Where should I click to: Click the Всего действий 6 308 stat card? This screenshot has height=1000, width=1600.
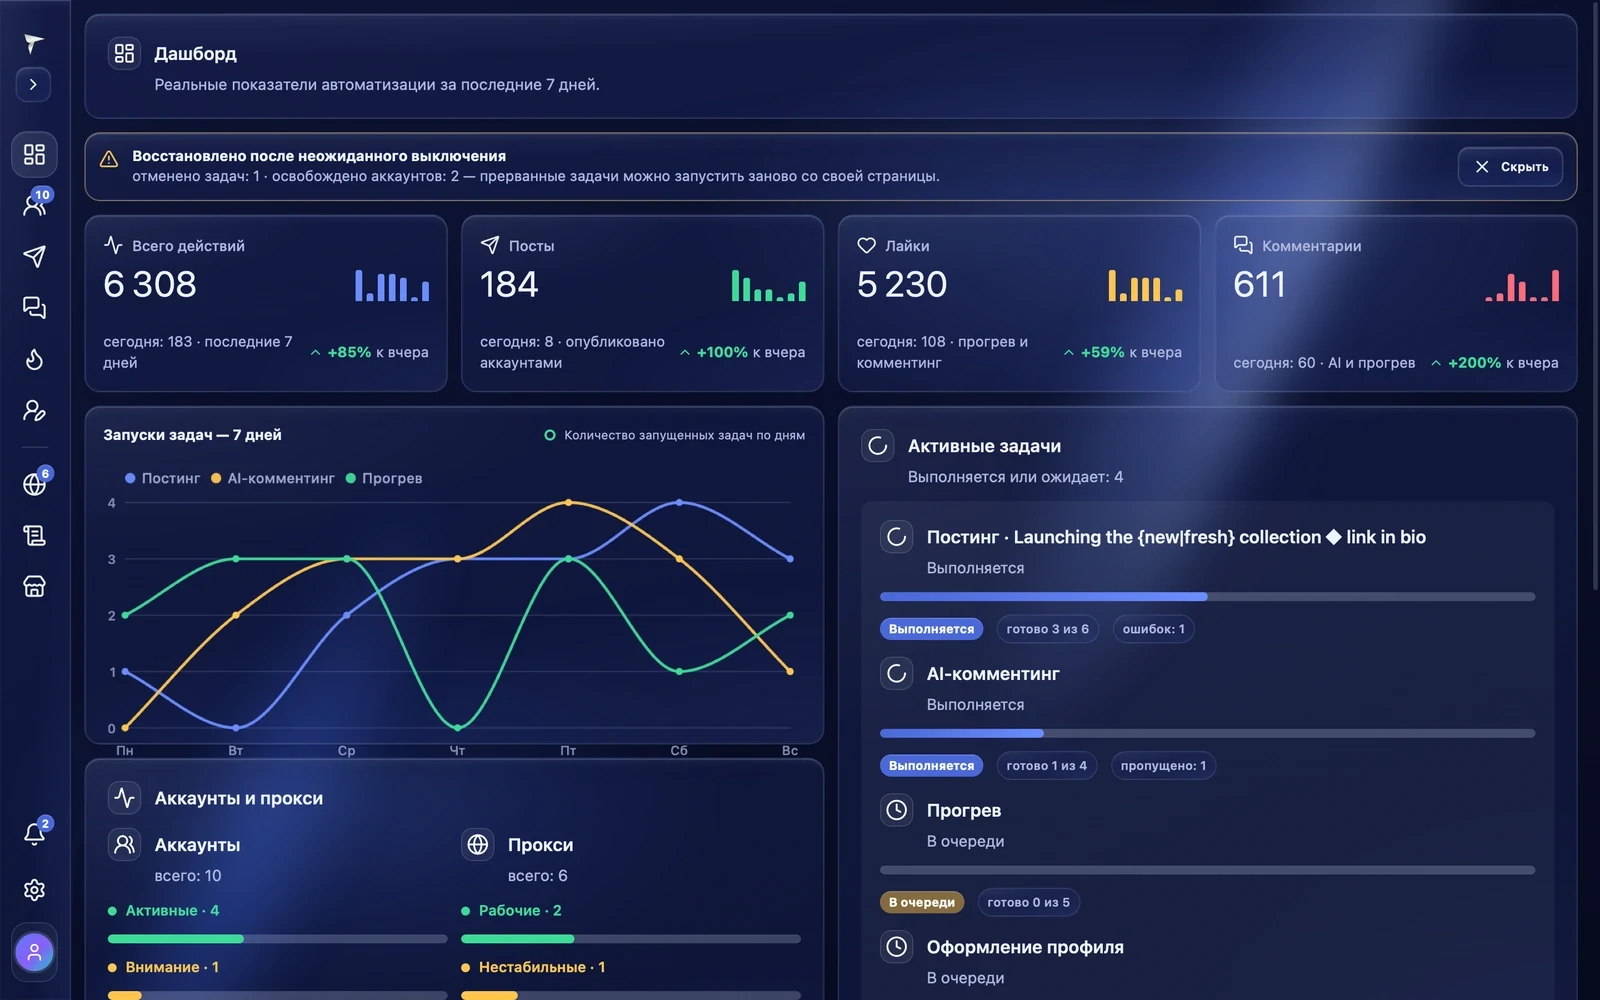266,304
